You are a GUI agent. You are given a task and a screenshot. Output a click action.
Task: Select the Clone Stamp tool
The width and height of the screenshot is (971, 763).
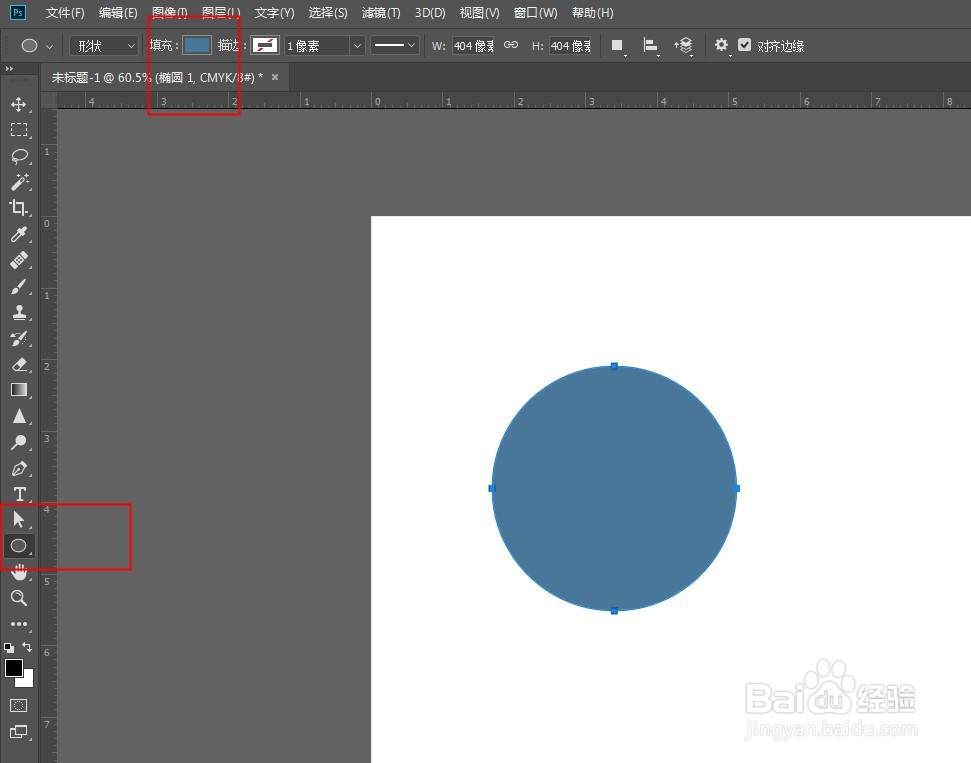(x=19, y=312)
